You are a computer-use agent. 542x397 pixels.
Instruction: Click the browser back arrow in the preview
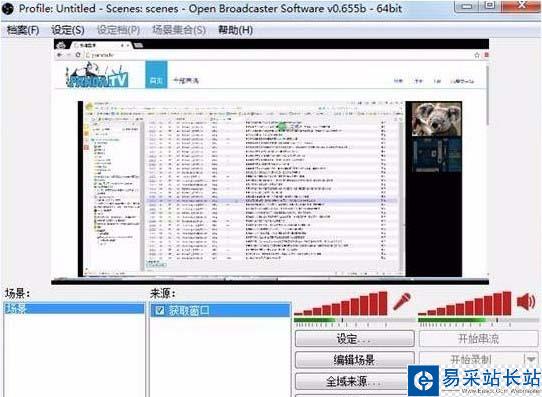[x=60, y=55]
